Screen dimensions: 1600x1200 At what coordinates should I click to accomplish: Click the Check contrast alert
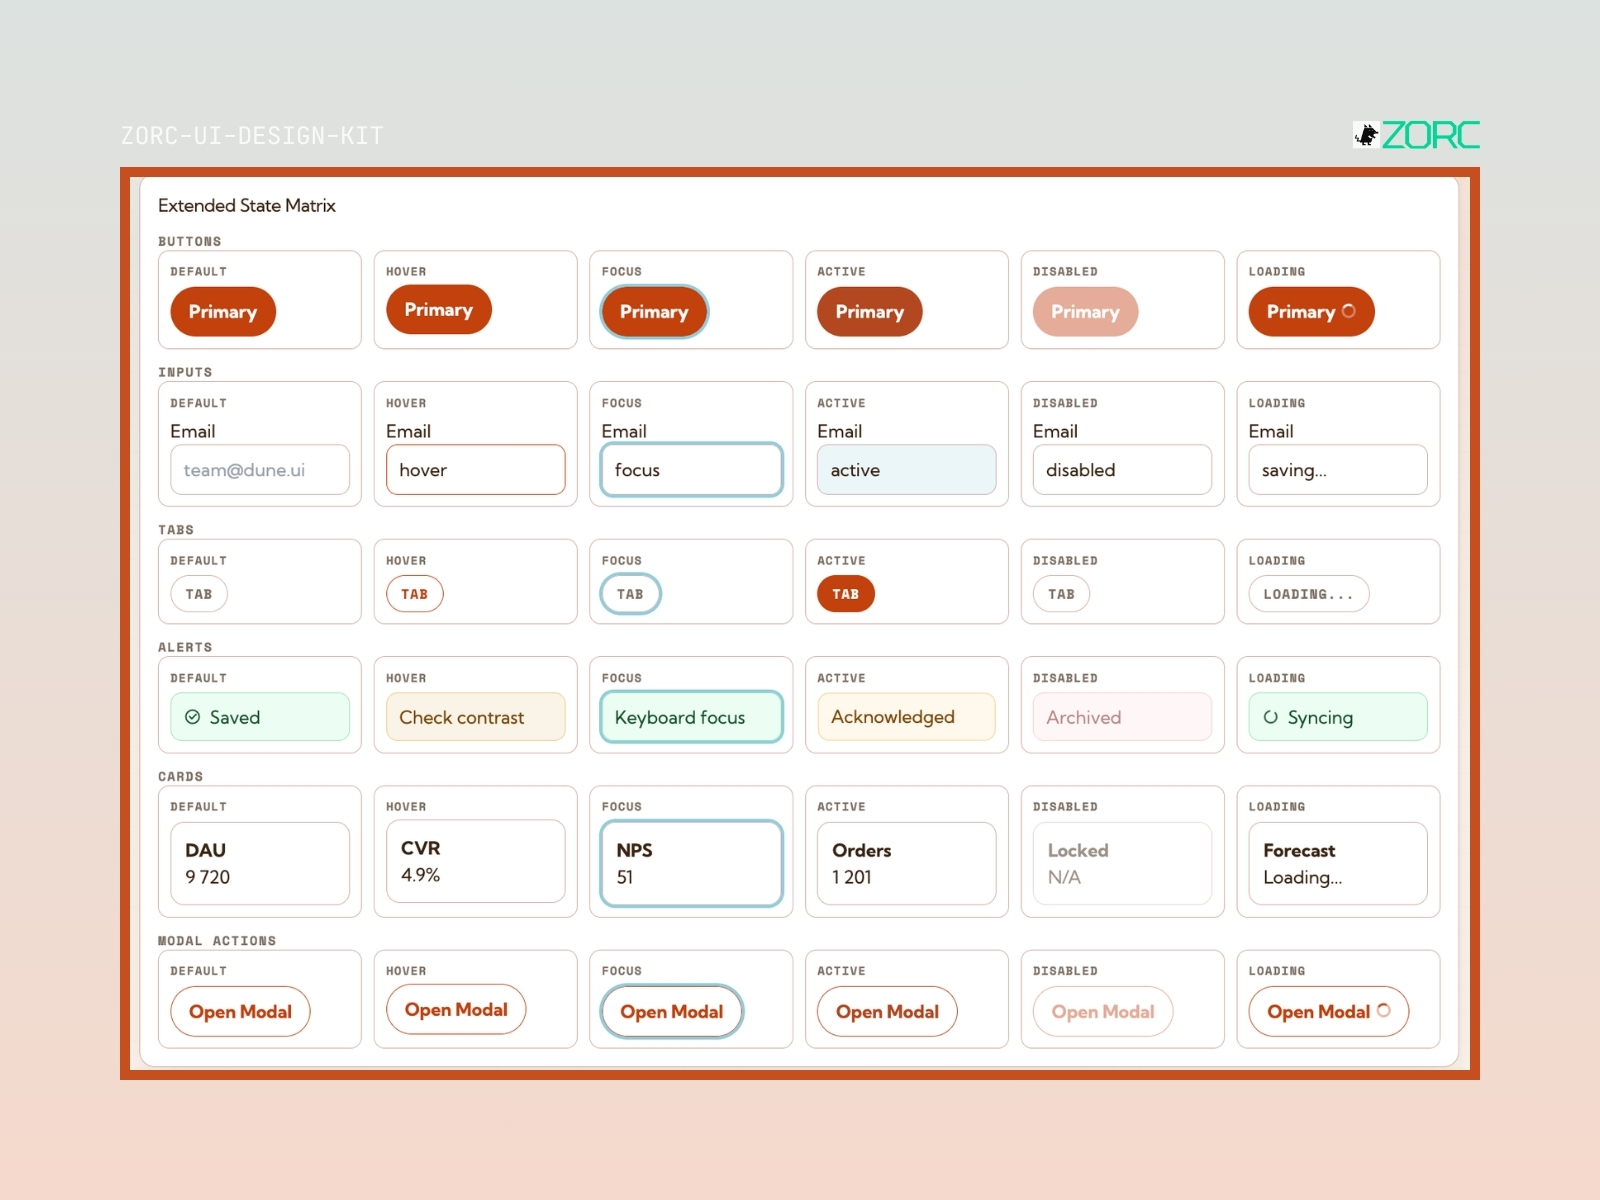click(476, 717)
